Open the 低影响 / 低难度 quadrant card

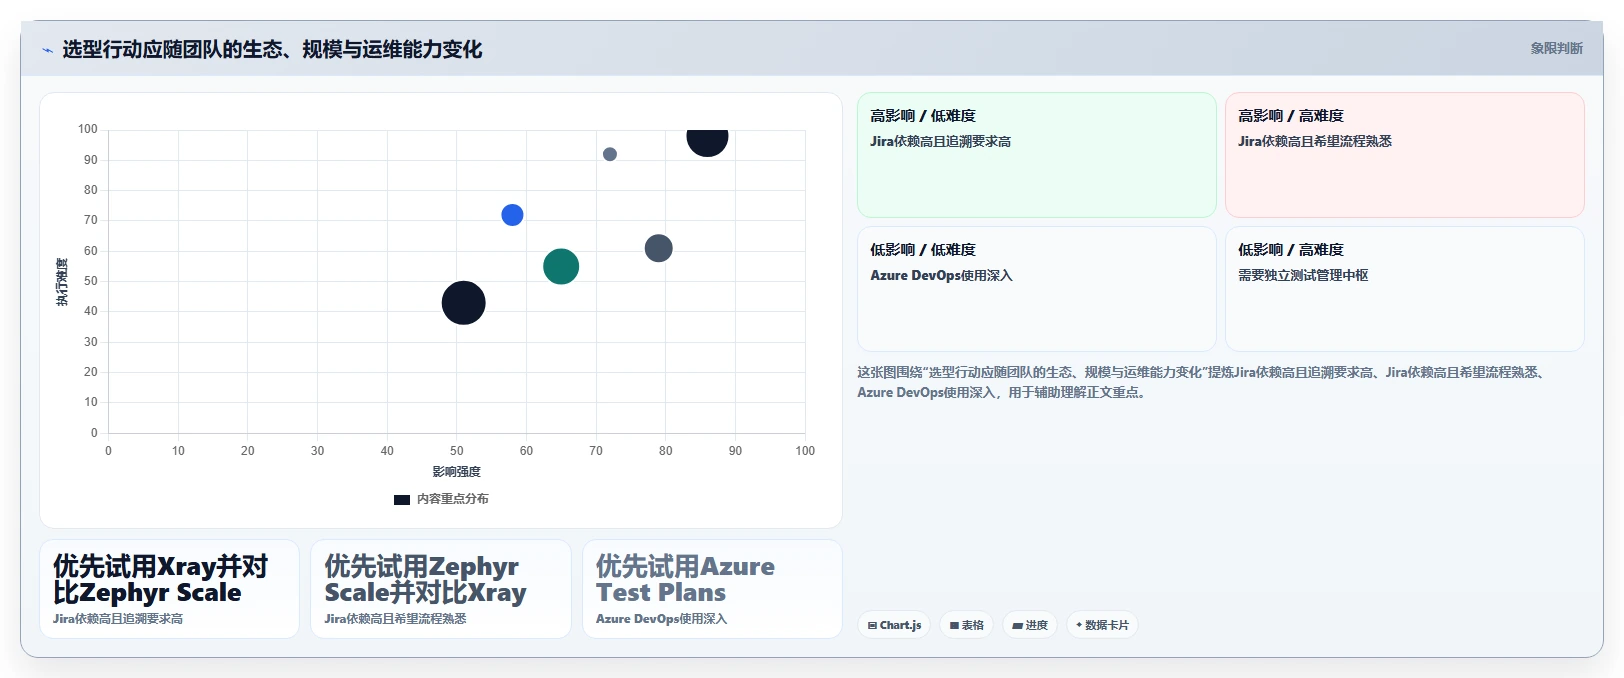point(1037,289)
